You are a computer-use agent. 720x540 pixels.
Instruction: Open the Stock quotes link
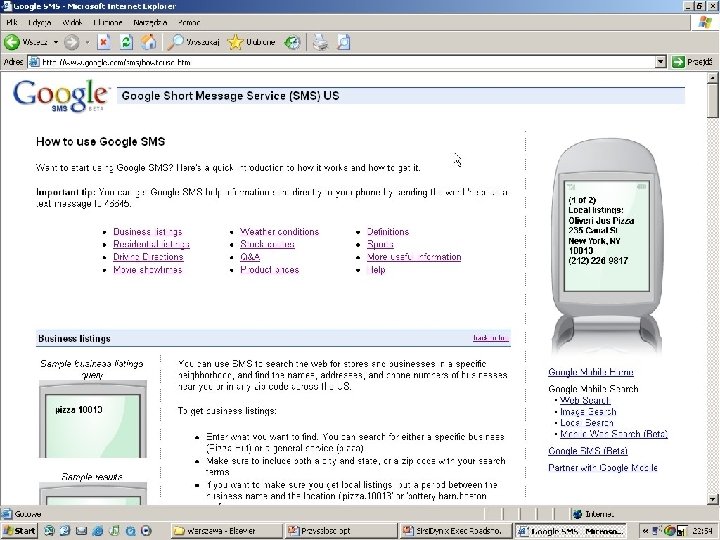pos(267,244)
